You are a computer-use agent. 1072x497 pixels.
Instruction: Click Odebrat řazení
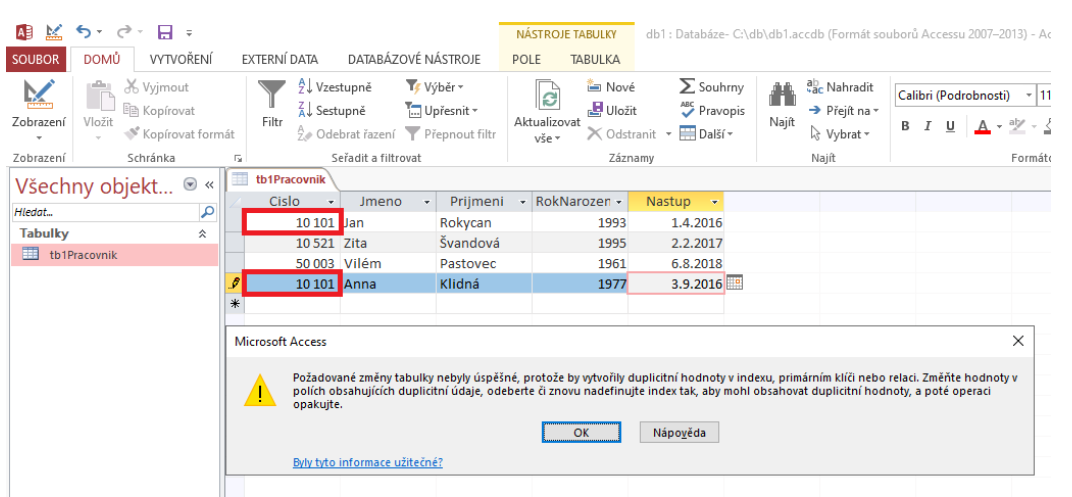346,134
